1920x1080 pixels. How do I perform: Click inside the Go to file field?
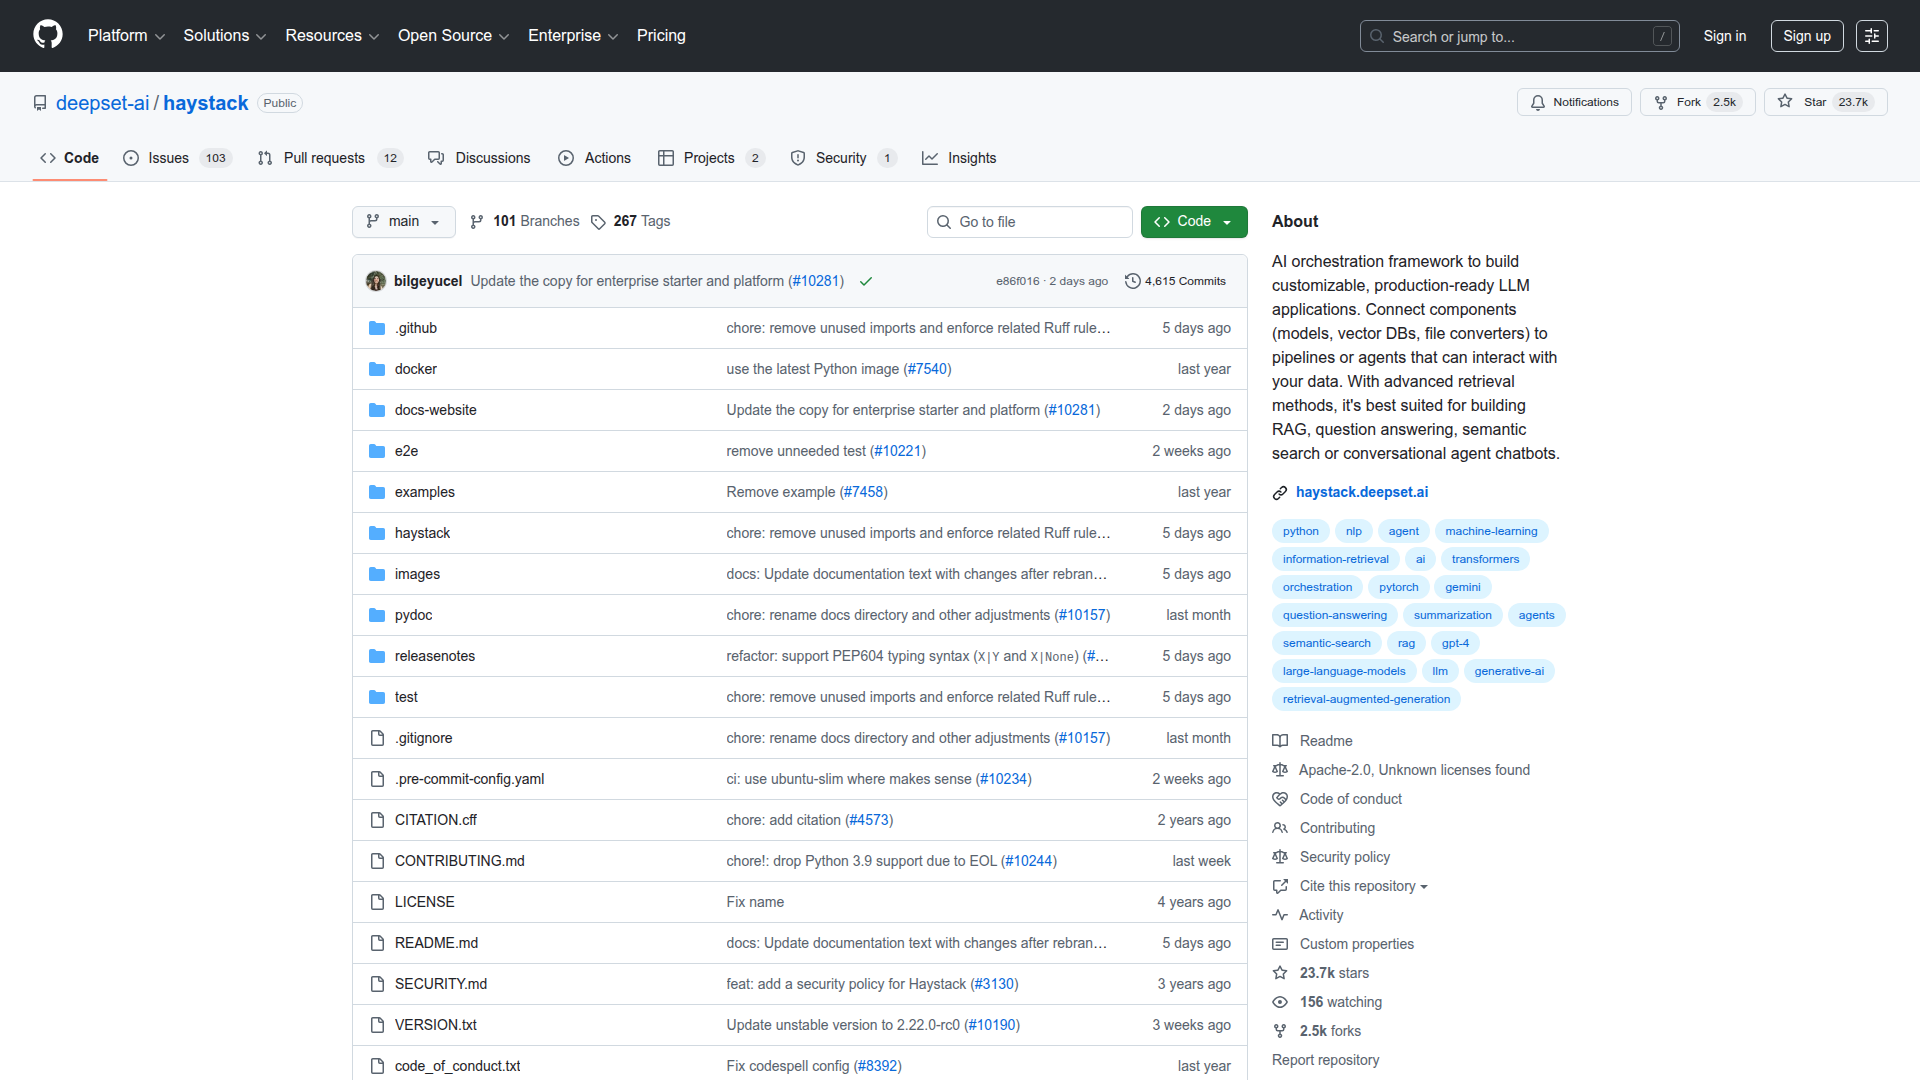point(1029,221)
